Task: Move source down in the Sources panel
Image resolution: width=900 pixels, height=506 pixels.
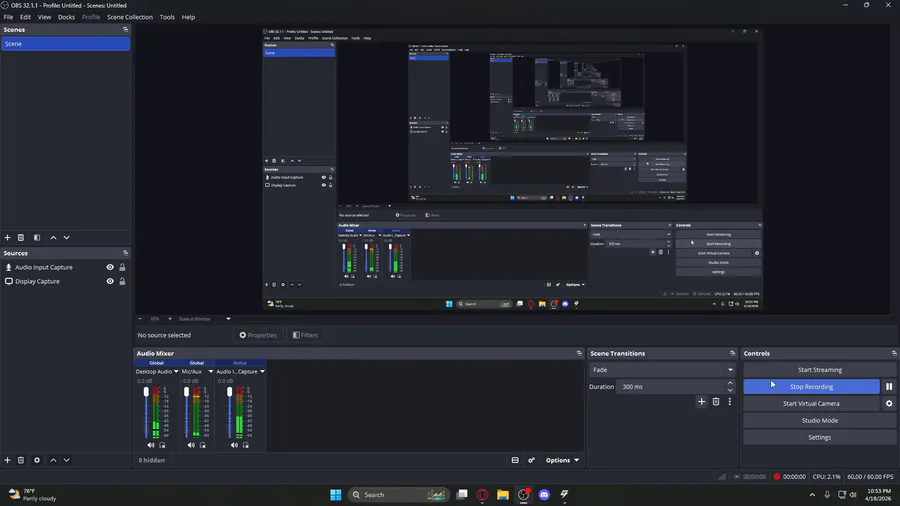Action: [x=67, y=460]
